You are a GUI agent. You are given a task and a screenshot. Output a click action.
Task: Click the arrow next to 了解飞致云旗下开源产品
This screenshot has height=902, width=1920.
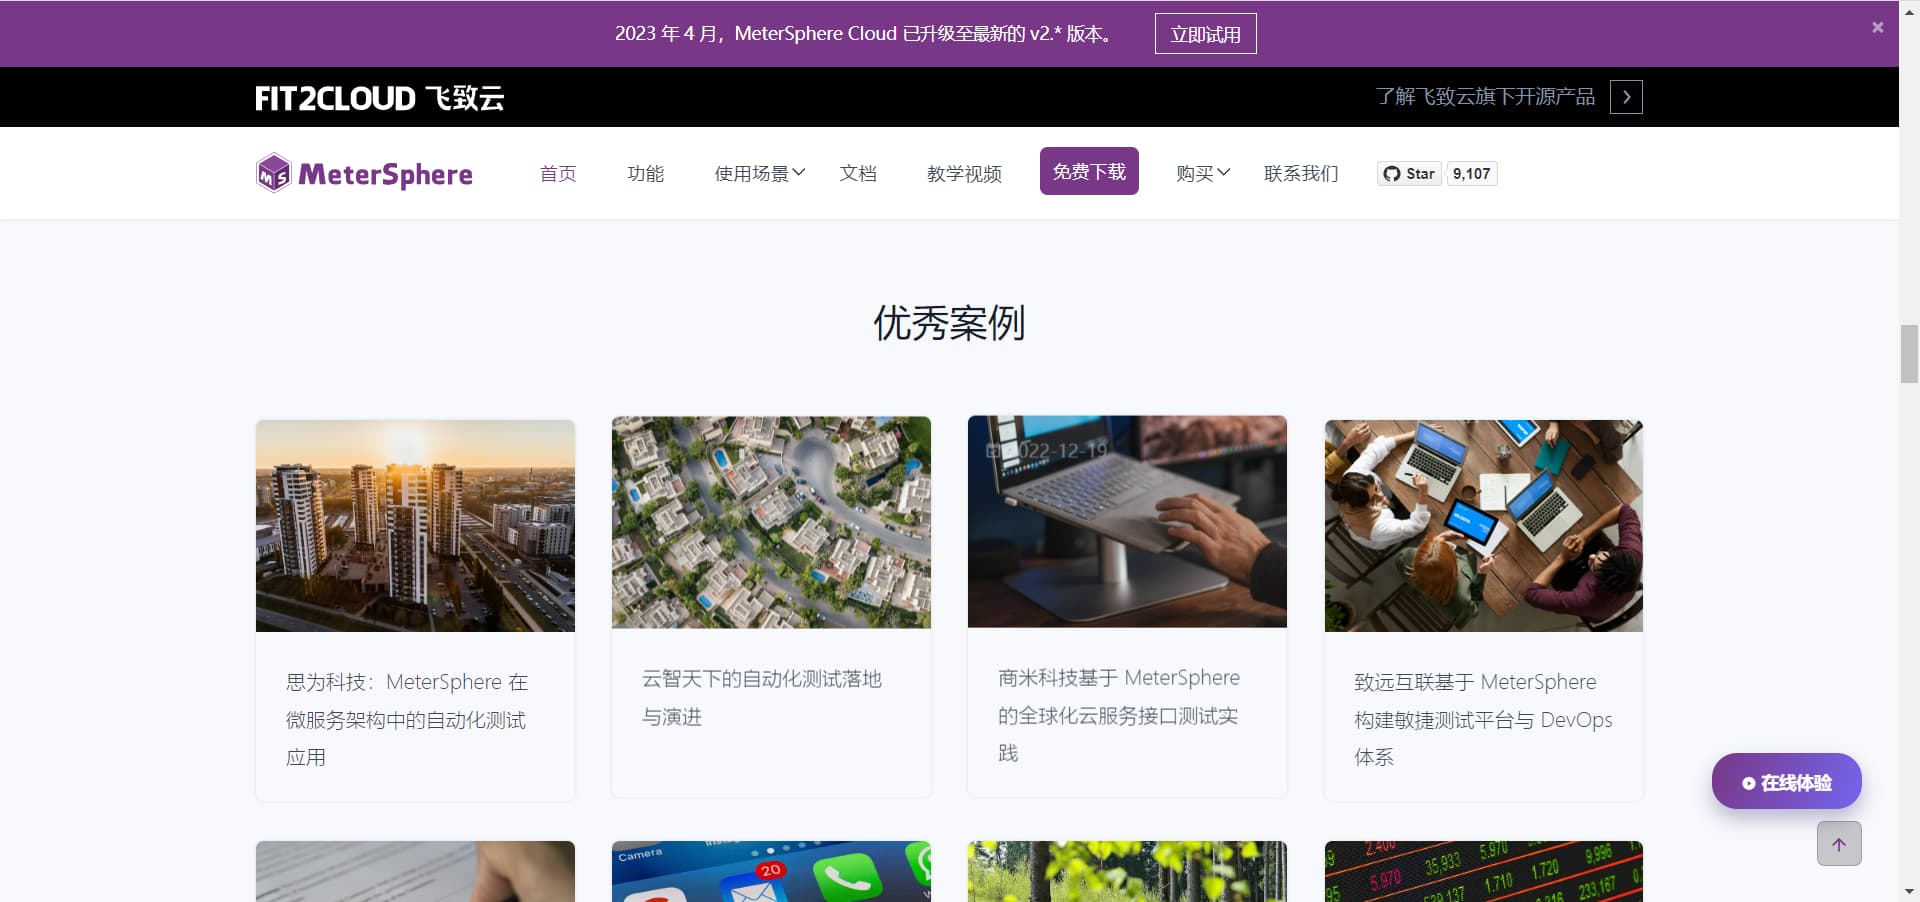pyautogui.click(x=1626, y=97)
